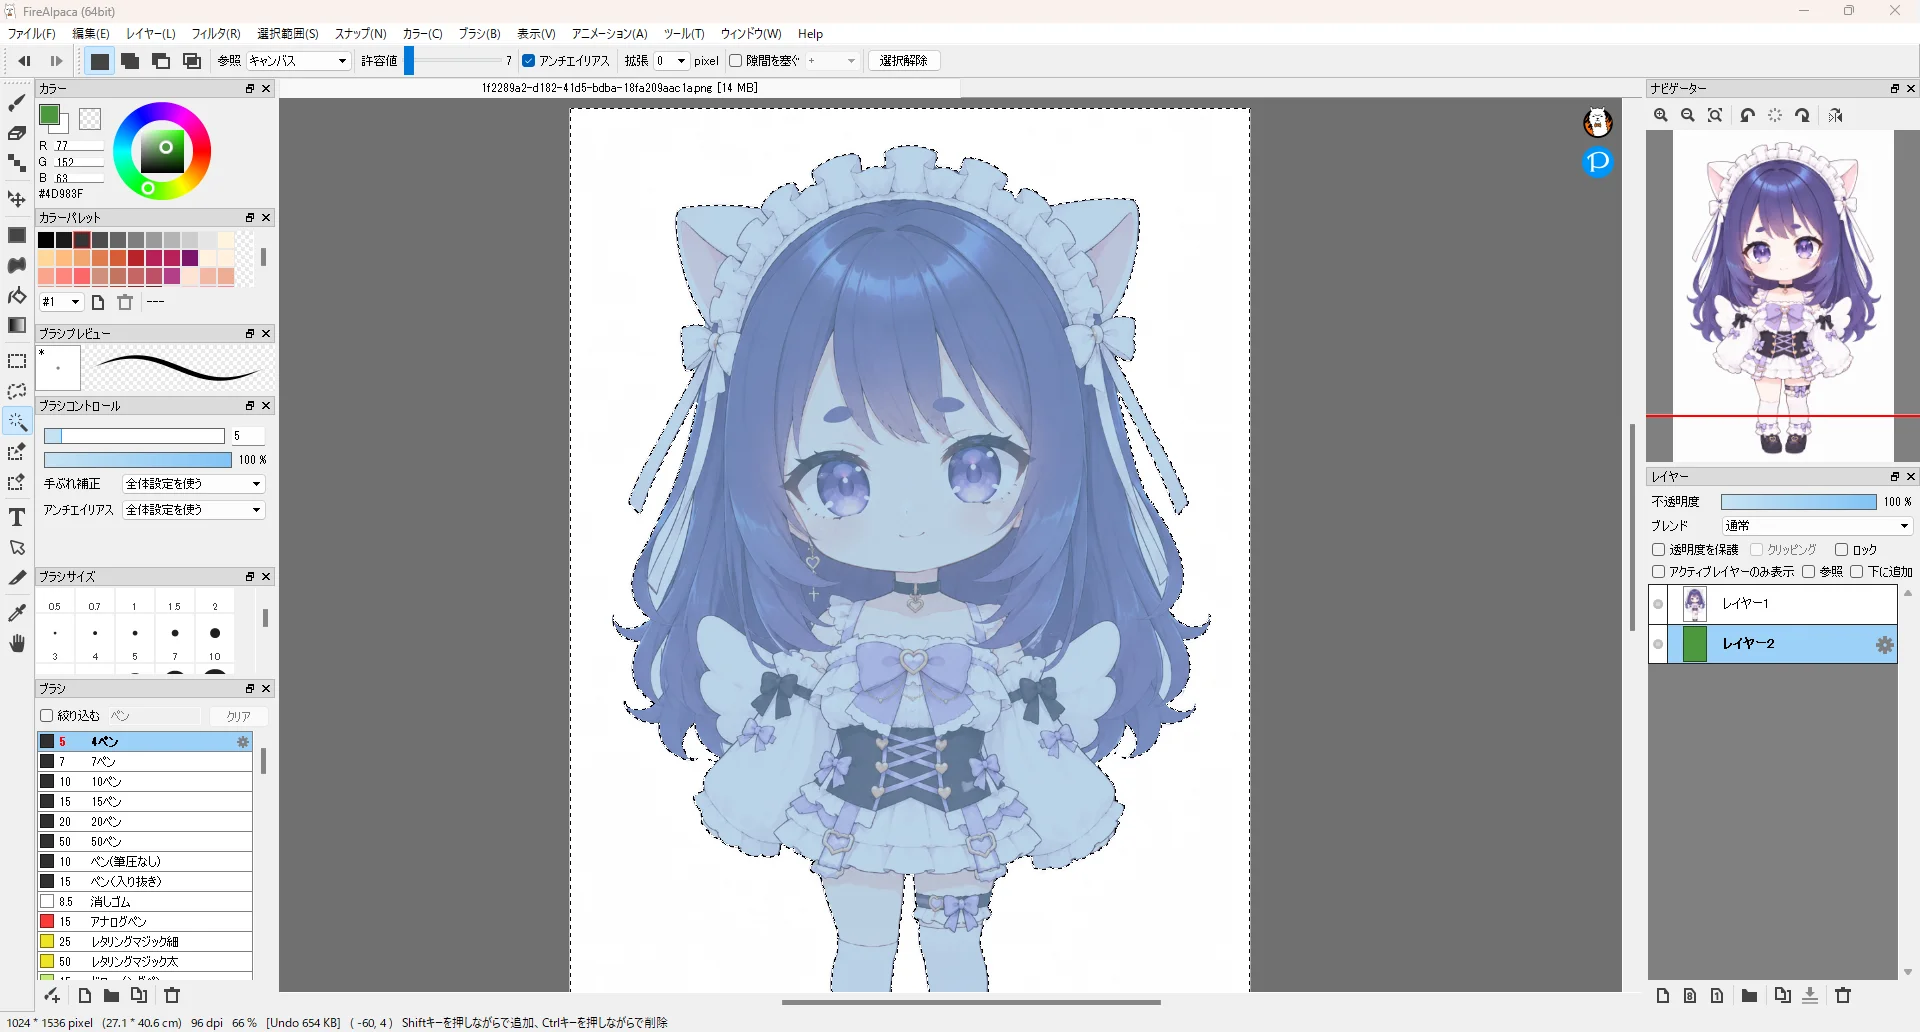1920x1032 pixels.
Task: Enable ロック checkbox in Layer panel
Action: (x=1841, y=550)
